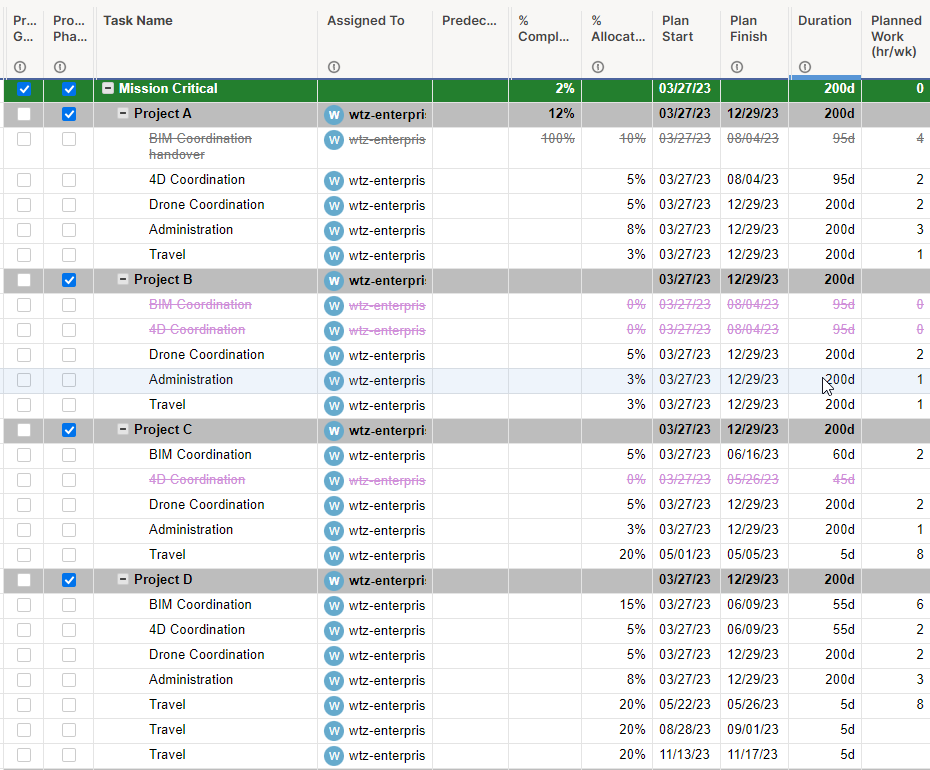Uncheck the Project B phase checkbox

(x=68, y=280)
